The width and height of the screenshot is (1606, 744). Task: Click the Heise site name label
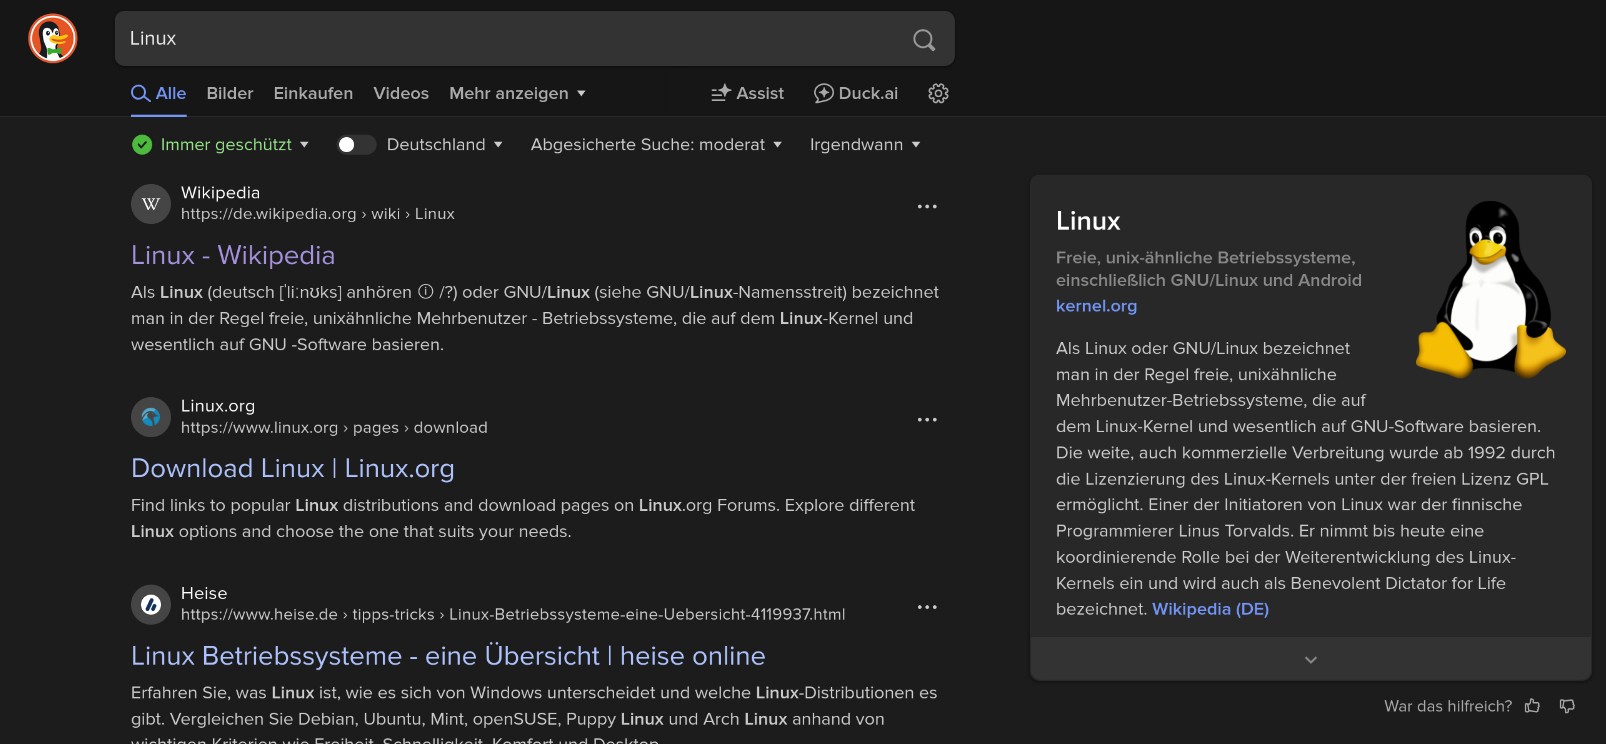point(204,593)
